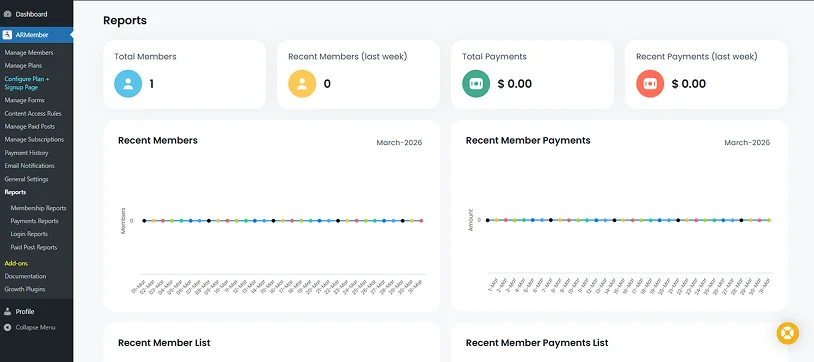814x362 pixels.
Task: Click the first data point on Member Payments chart
Action: [x=487, y=220]
